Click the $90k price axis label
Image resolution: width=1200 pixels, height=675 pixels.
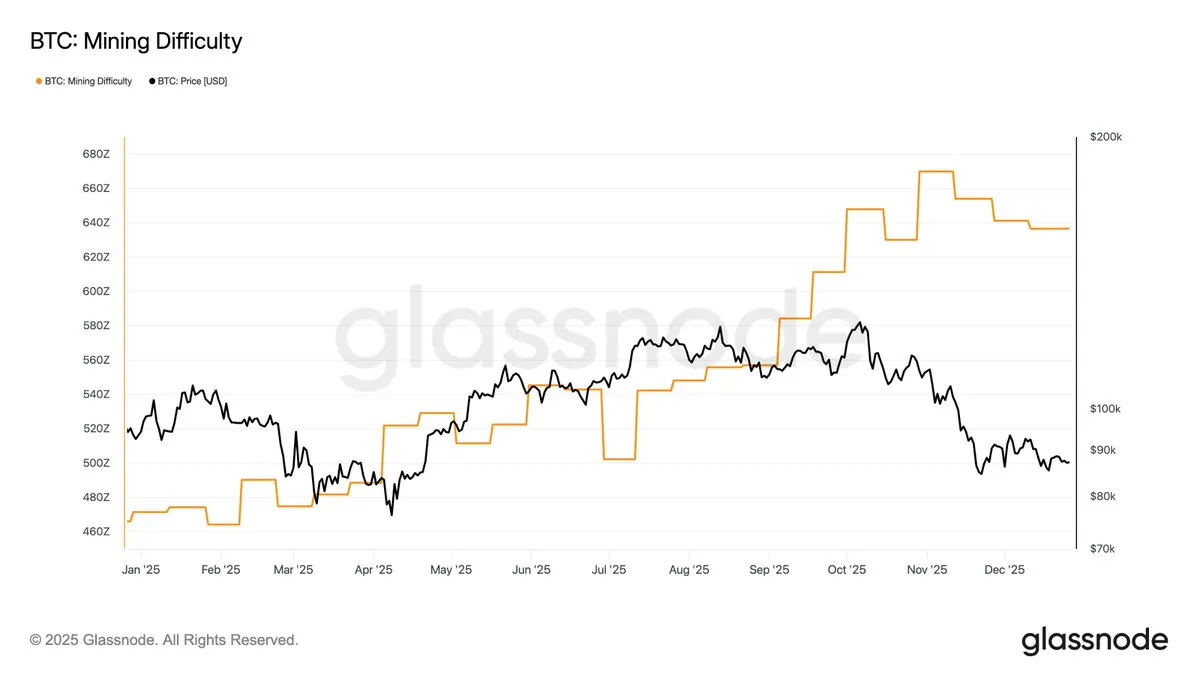(1102, 450)
